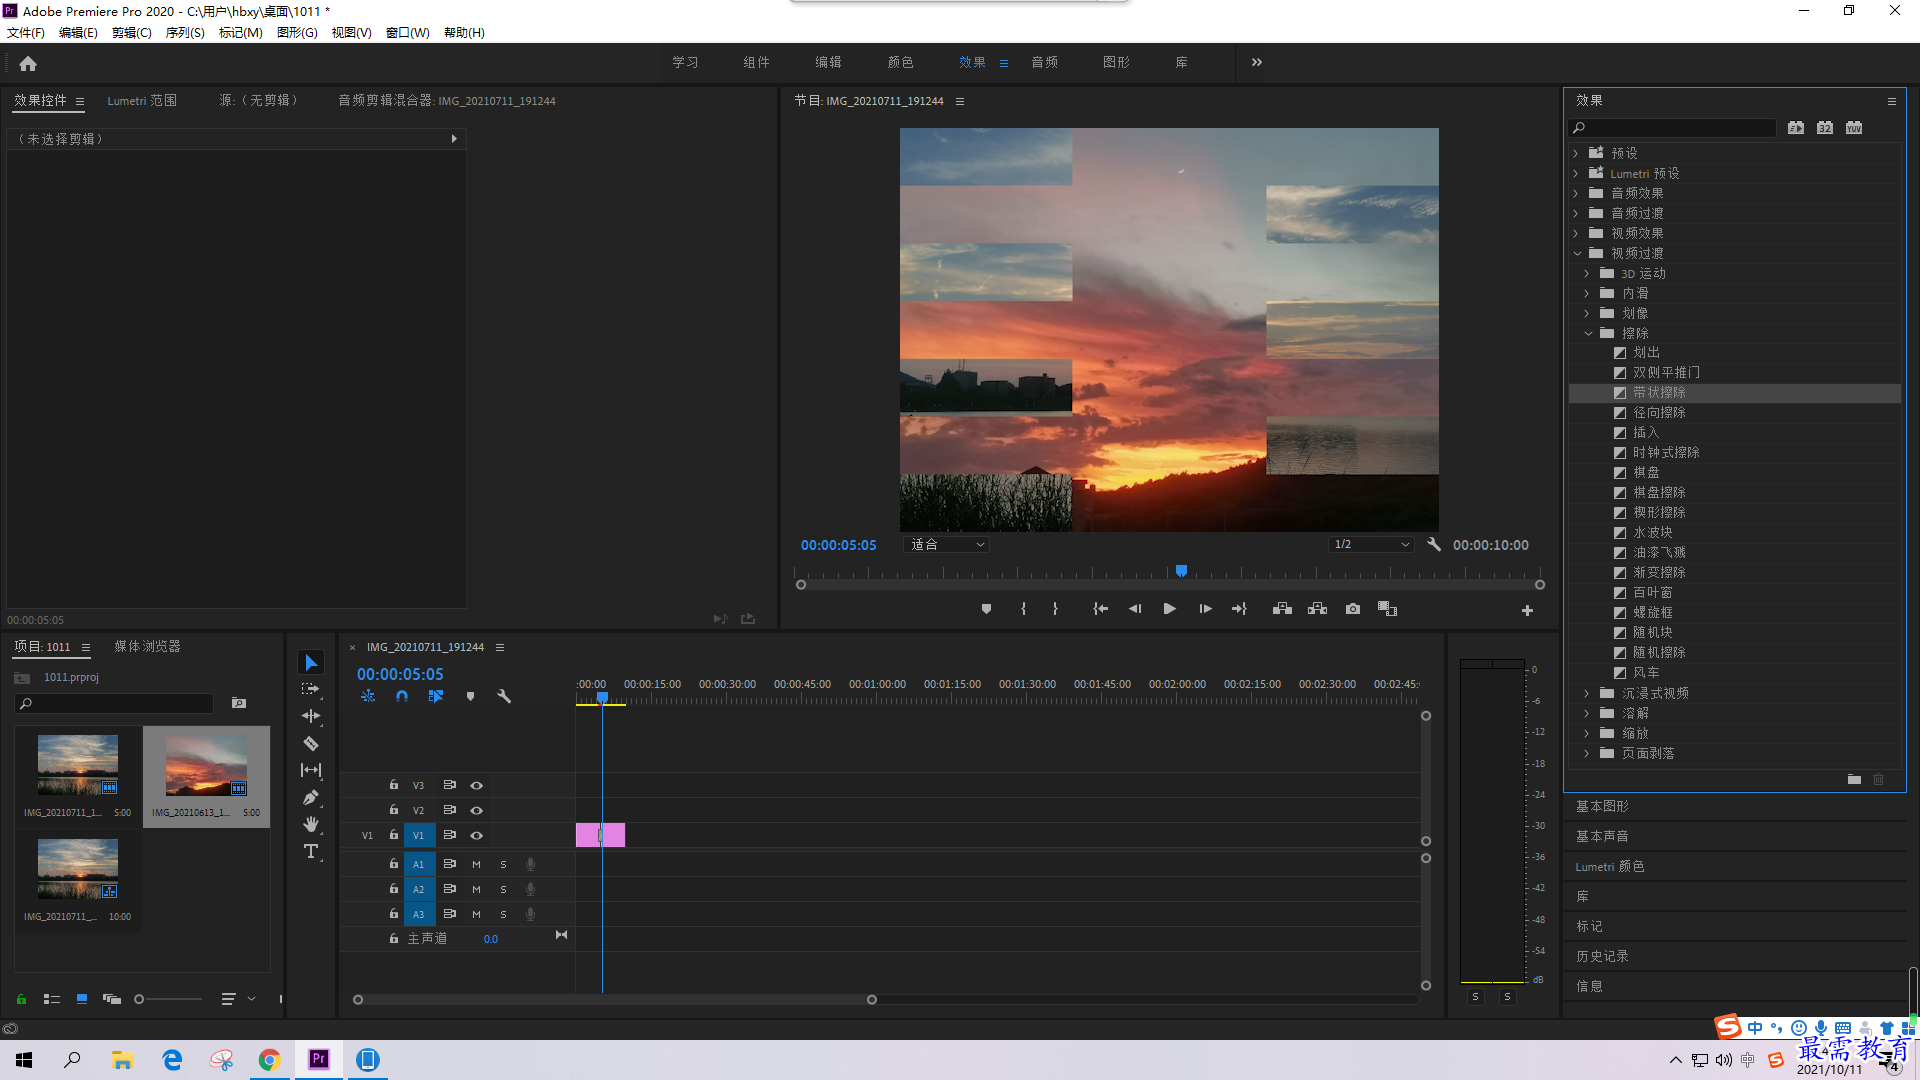
Task: Choose the Hand tool
Action: point(311,824)
